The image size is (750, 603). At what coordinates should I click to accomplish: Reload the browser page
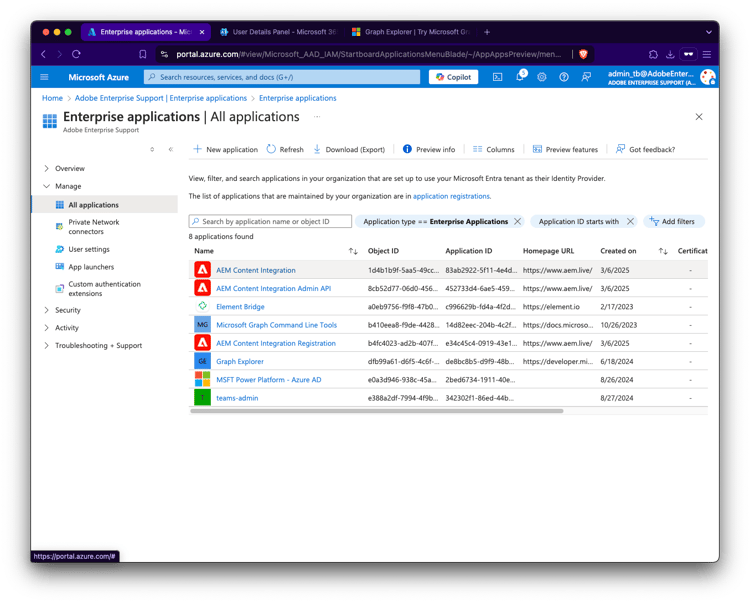coord(76,54)
